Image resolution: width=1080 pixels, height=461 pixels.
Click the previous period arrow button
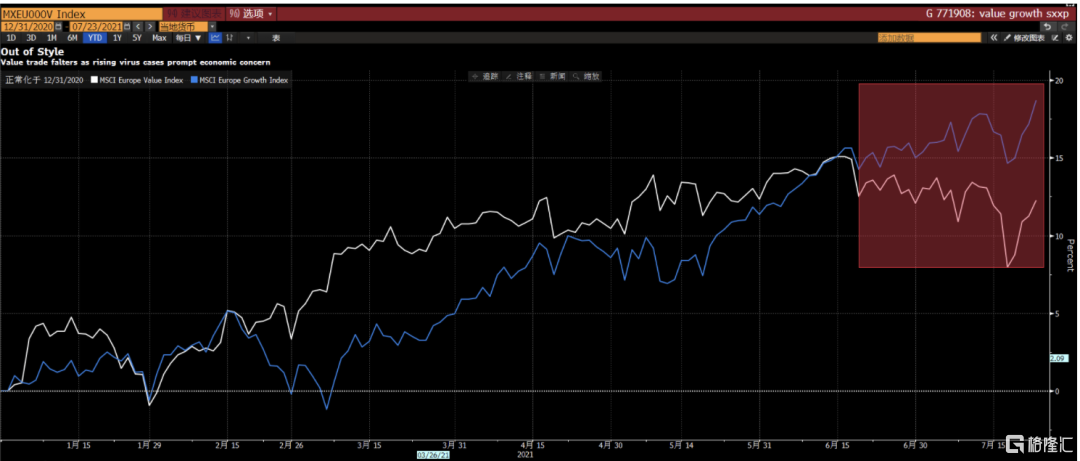[x=138, y=26]
